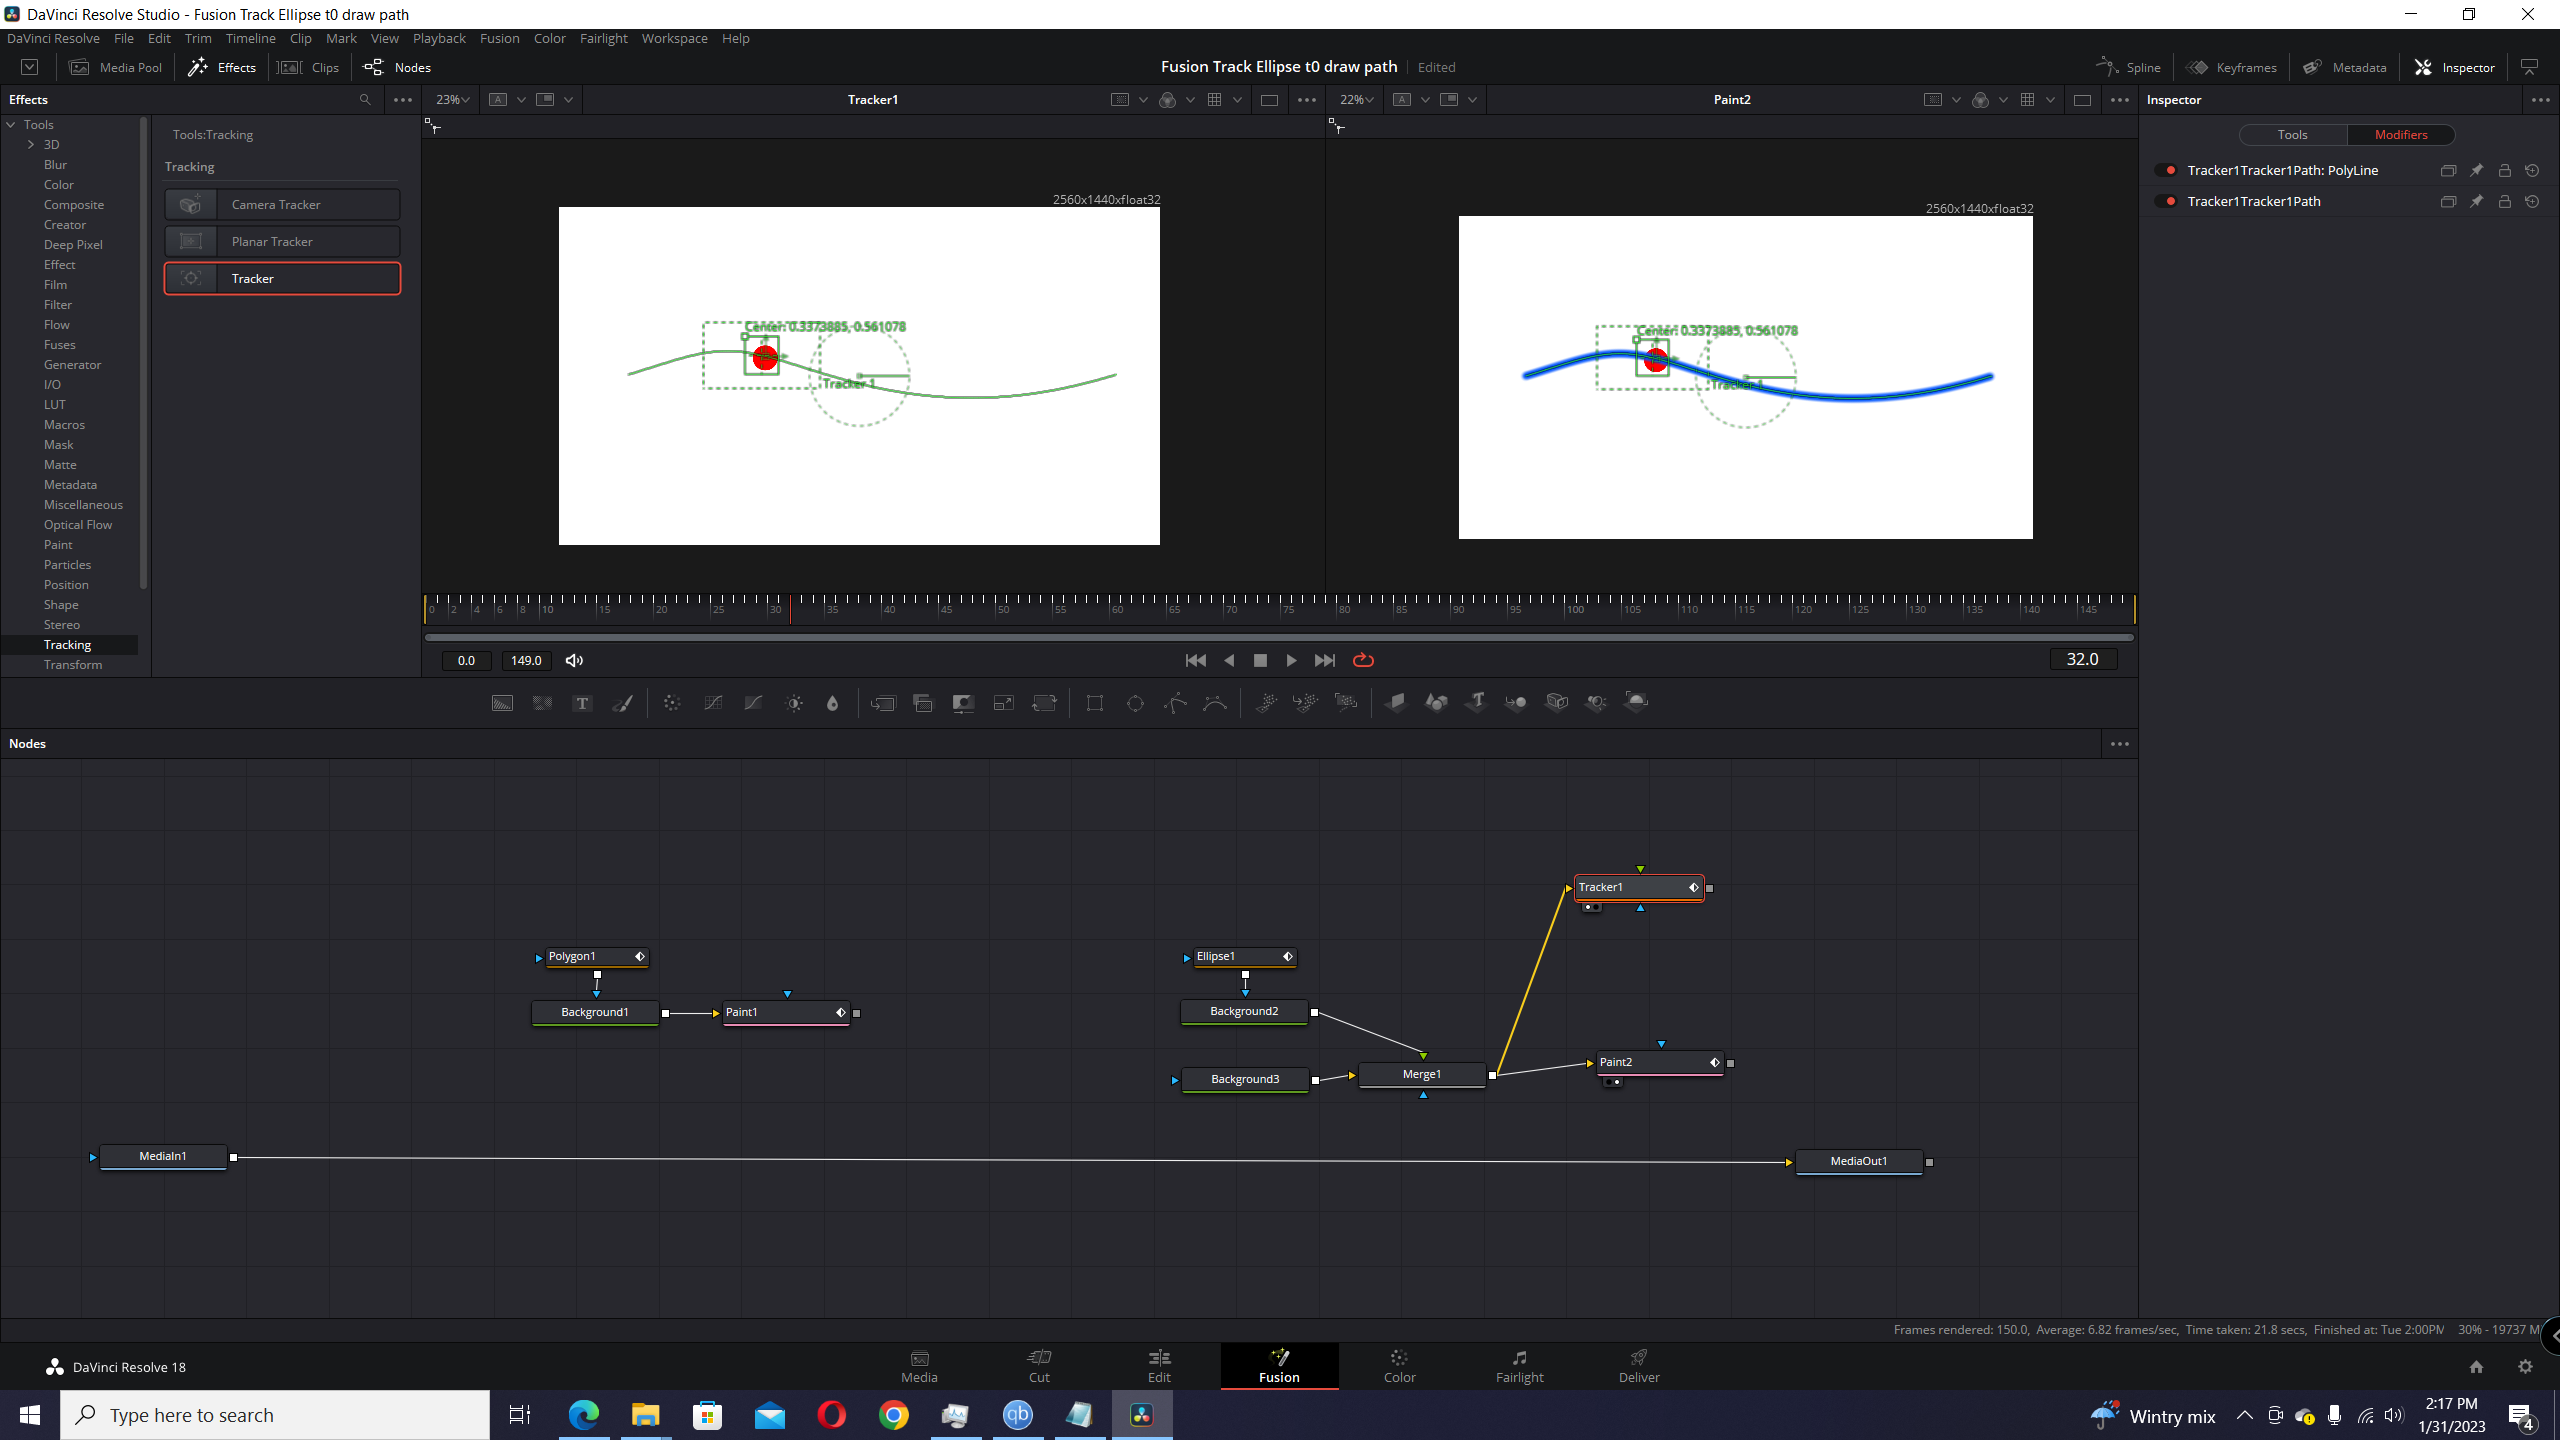2560x1440 pixels.
Task: Add a Blur droplet node from the toolbar
Action: pyautogui.click(x=832, y=703)
